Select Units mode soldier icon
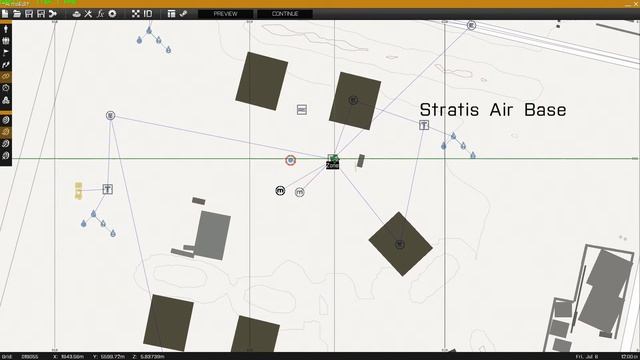The width and height of the screenshot is (640, 360). tap(6, 29)
